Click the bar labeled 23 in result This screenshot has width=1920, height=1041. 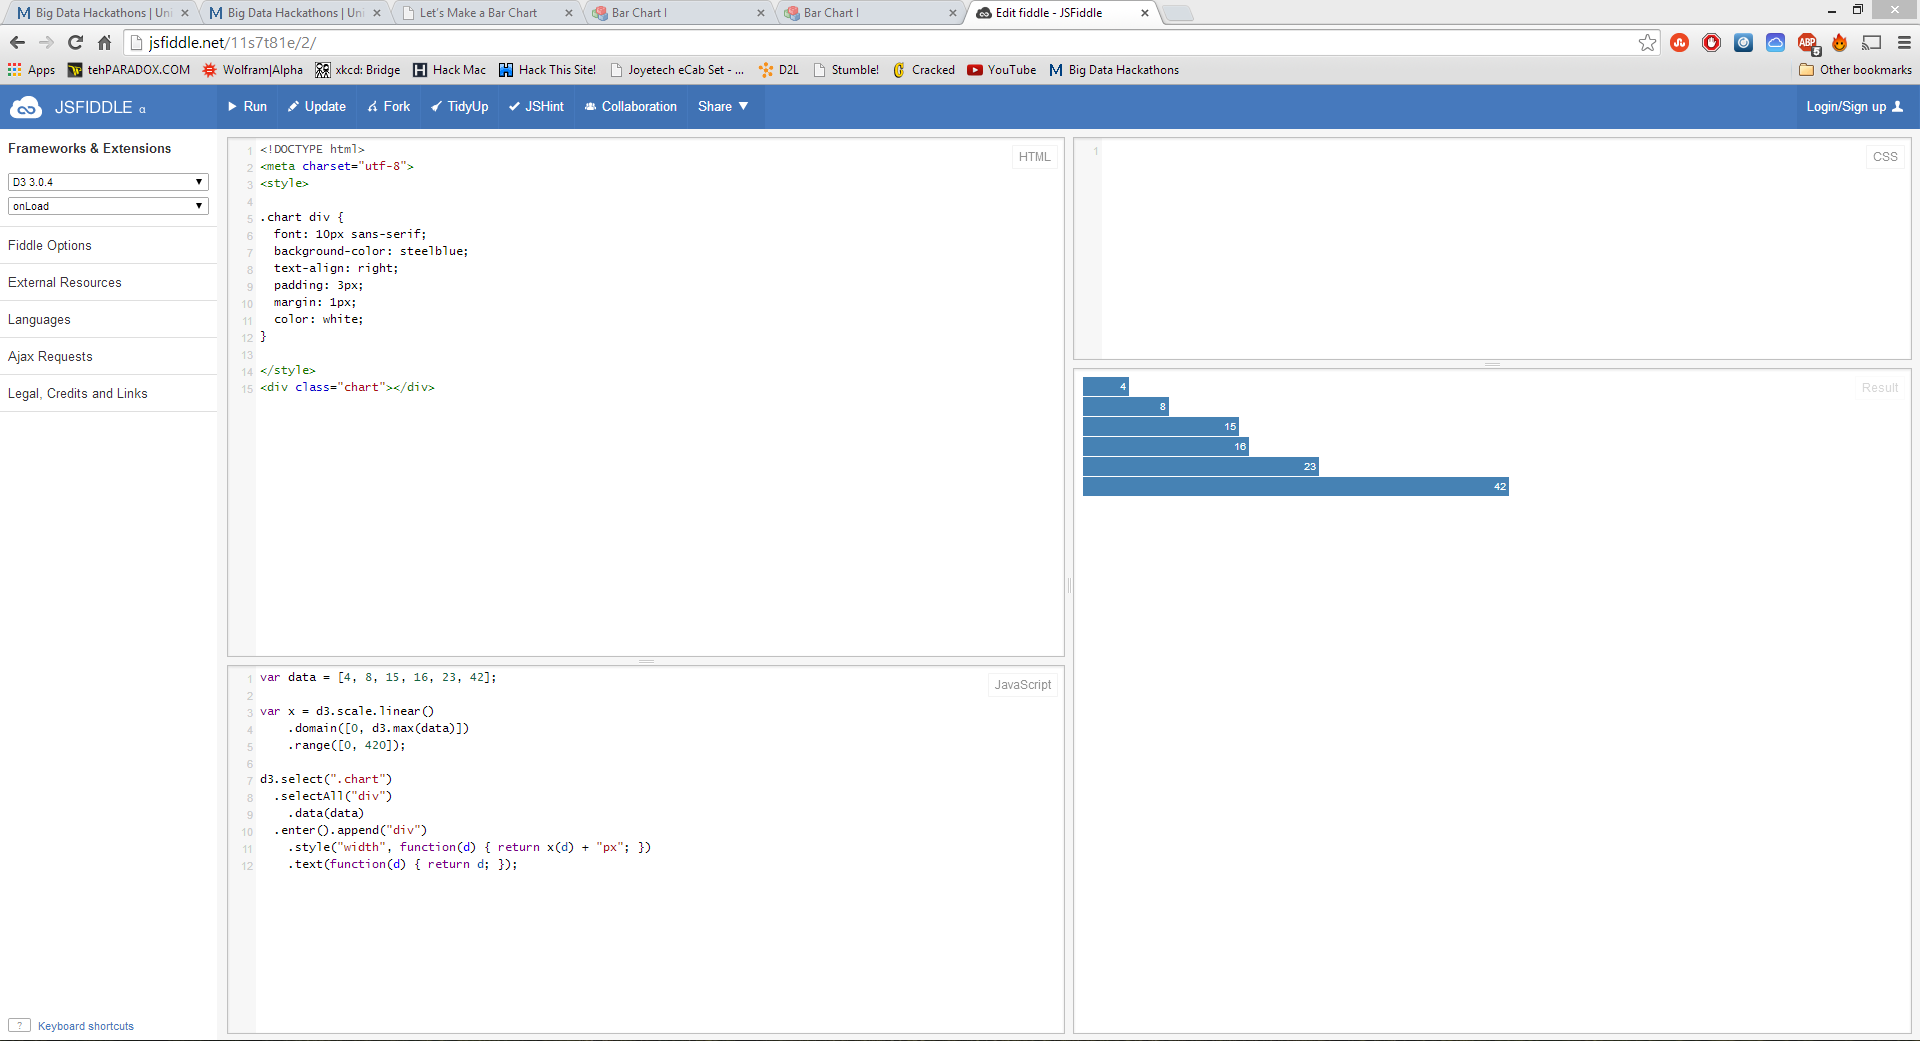(1201, 467)
